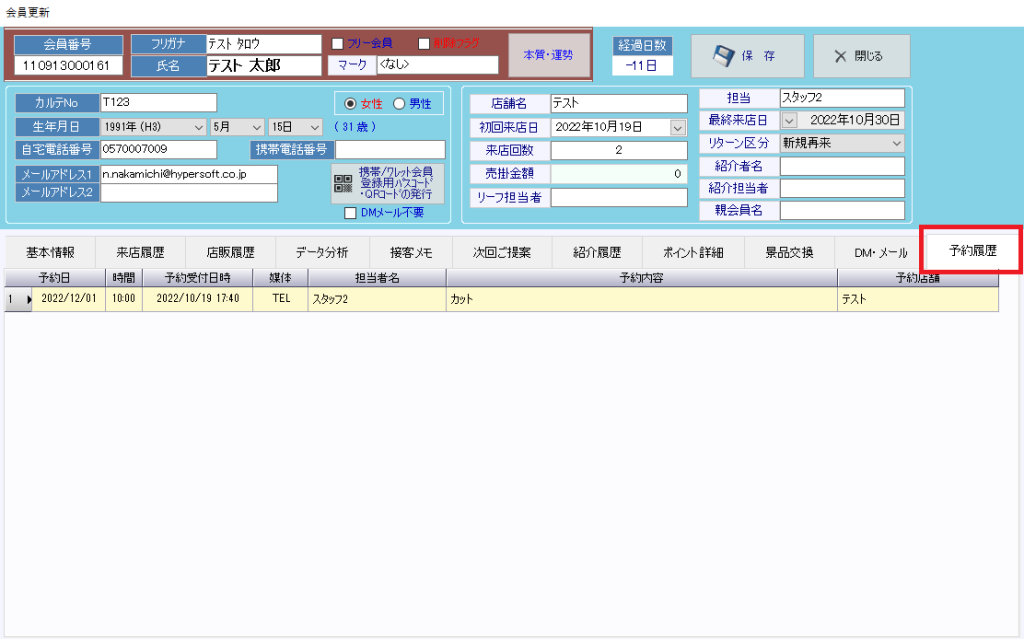1024x639 pixels.
Task: Click the 携帯電話番号 input field
Action: click(x=390, y=150)
